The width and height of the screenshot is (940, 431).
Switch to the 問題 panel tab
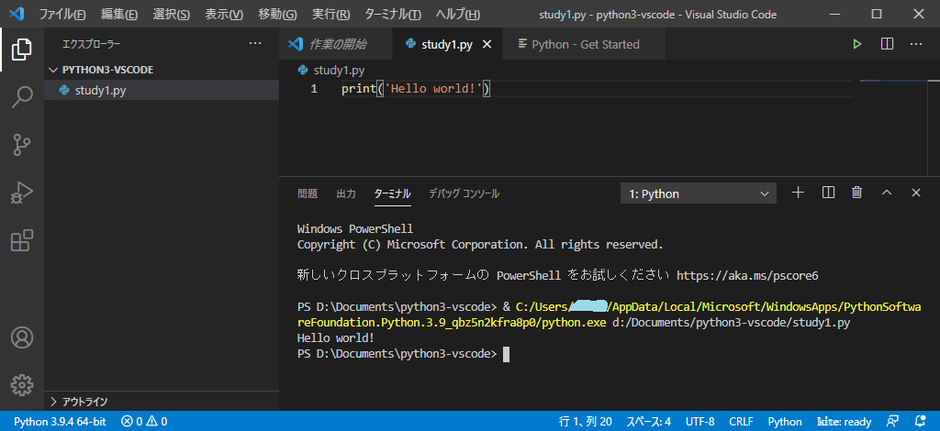pyautogui.click(x=308, y=194)
